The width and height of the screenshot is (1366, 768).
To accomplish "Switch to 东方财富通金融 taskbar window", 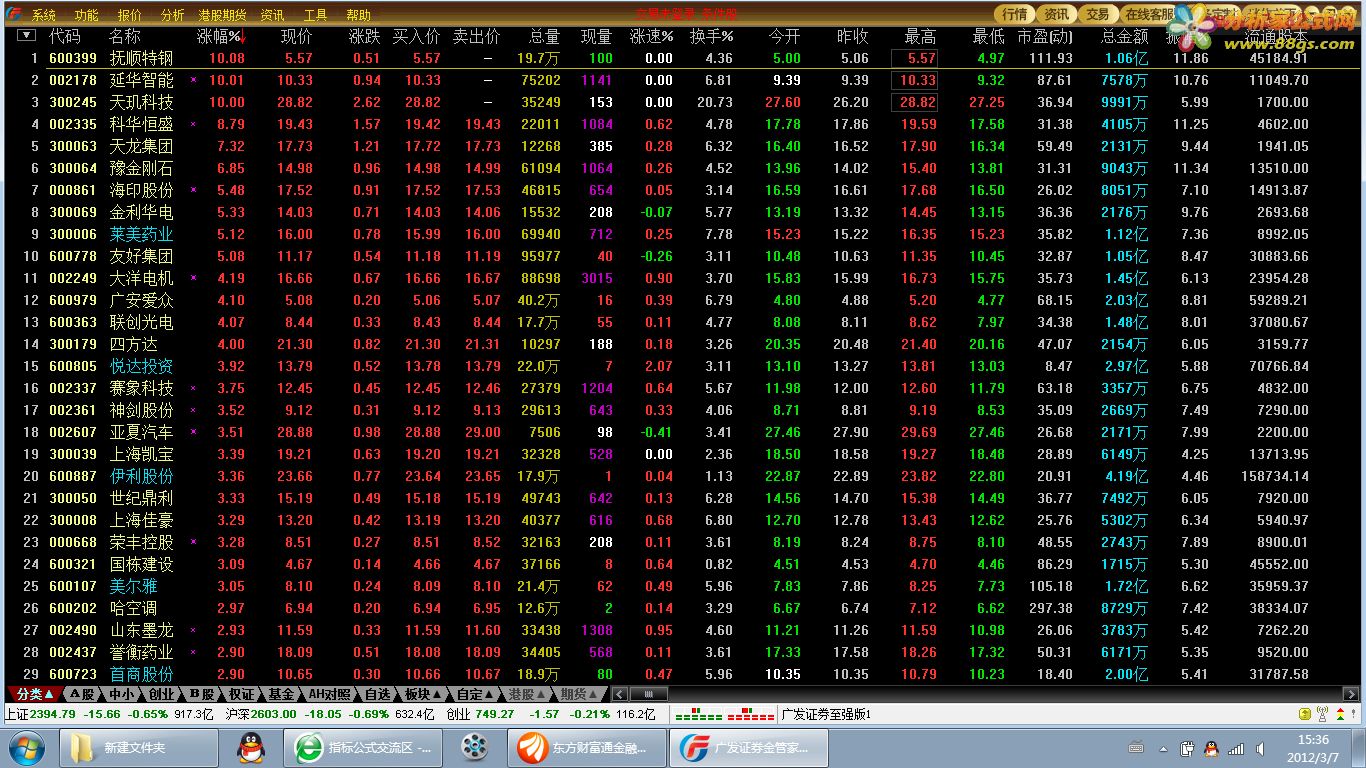I will click(587, 747).
